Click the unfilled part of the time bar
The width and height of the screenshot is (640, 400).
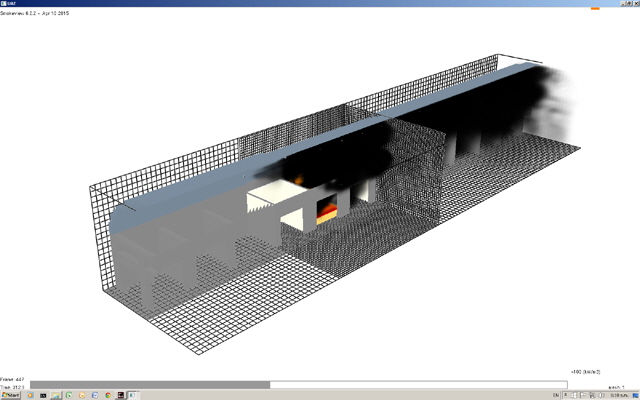[420, 384]
